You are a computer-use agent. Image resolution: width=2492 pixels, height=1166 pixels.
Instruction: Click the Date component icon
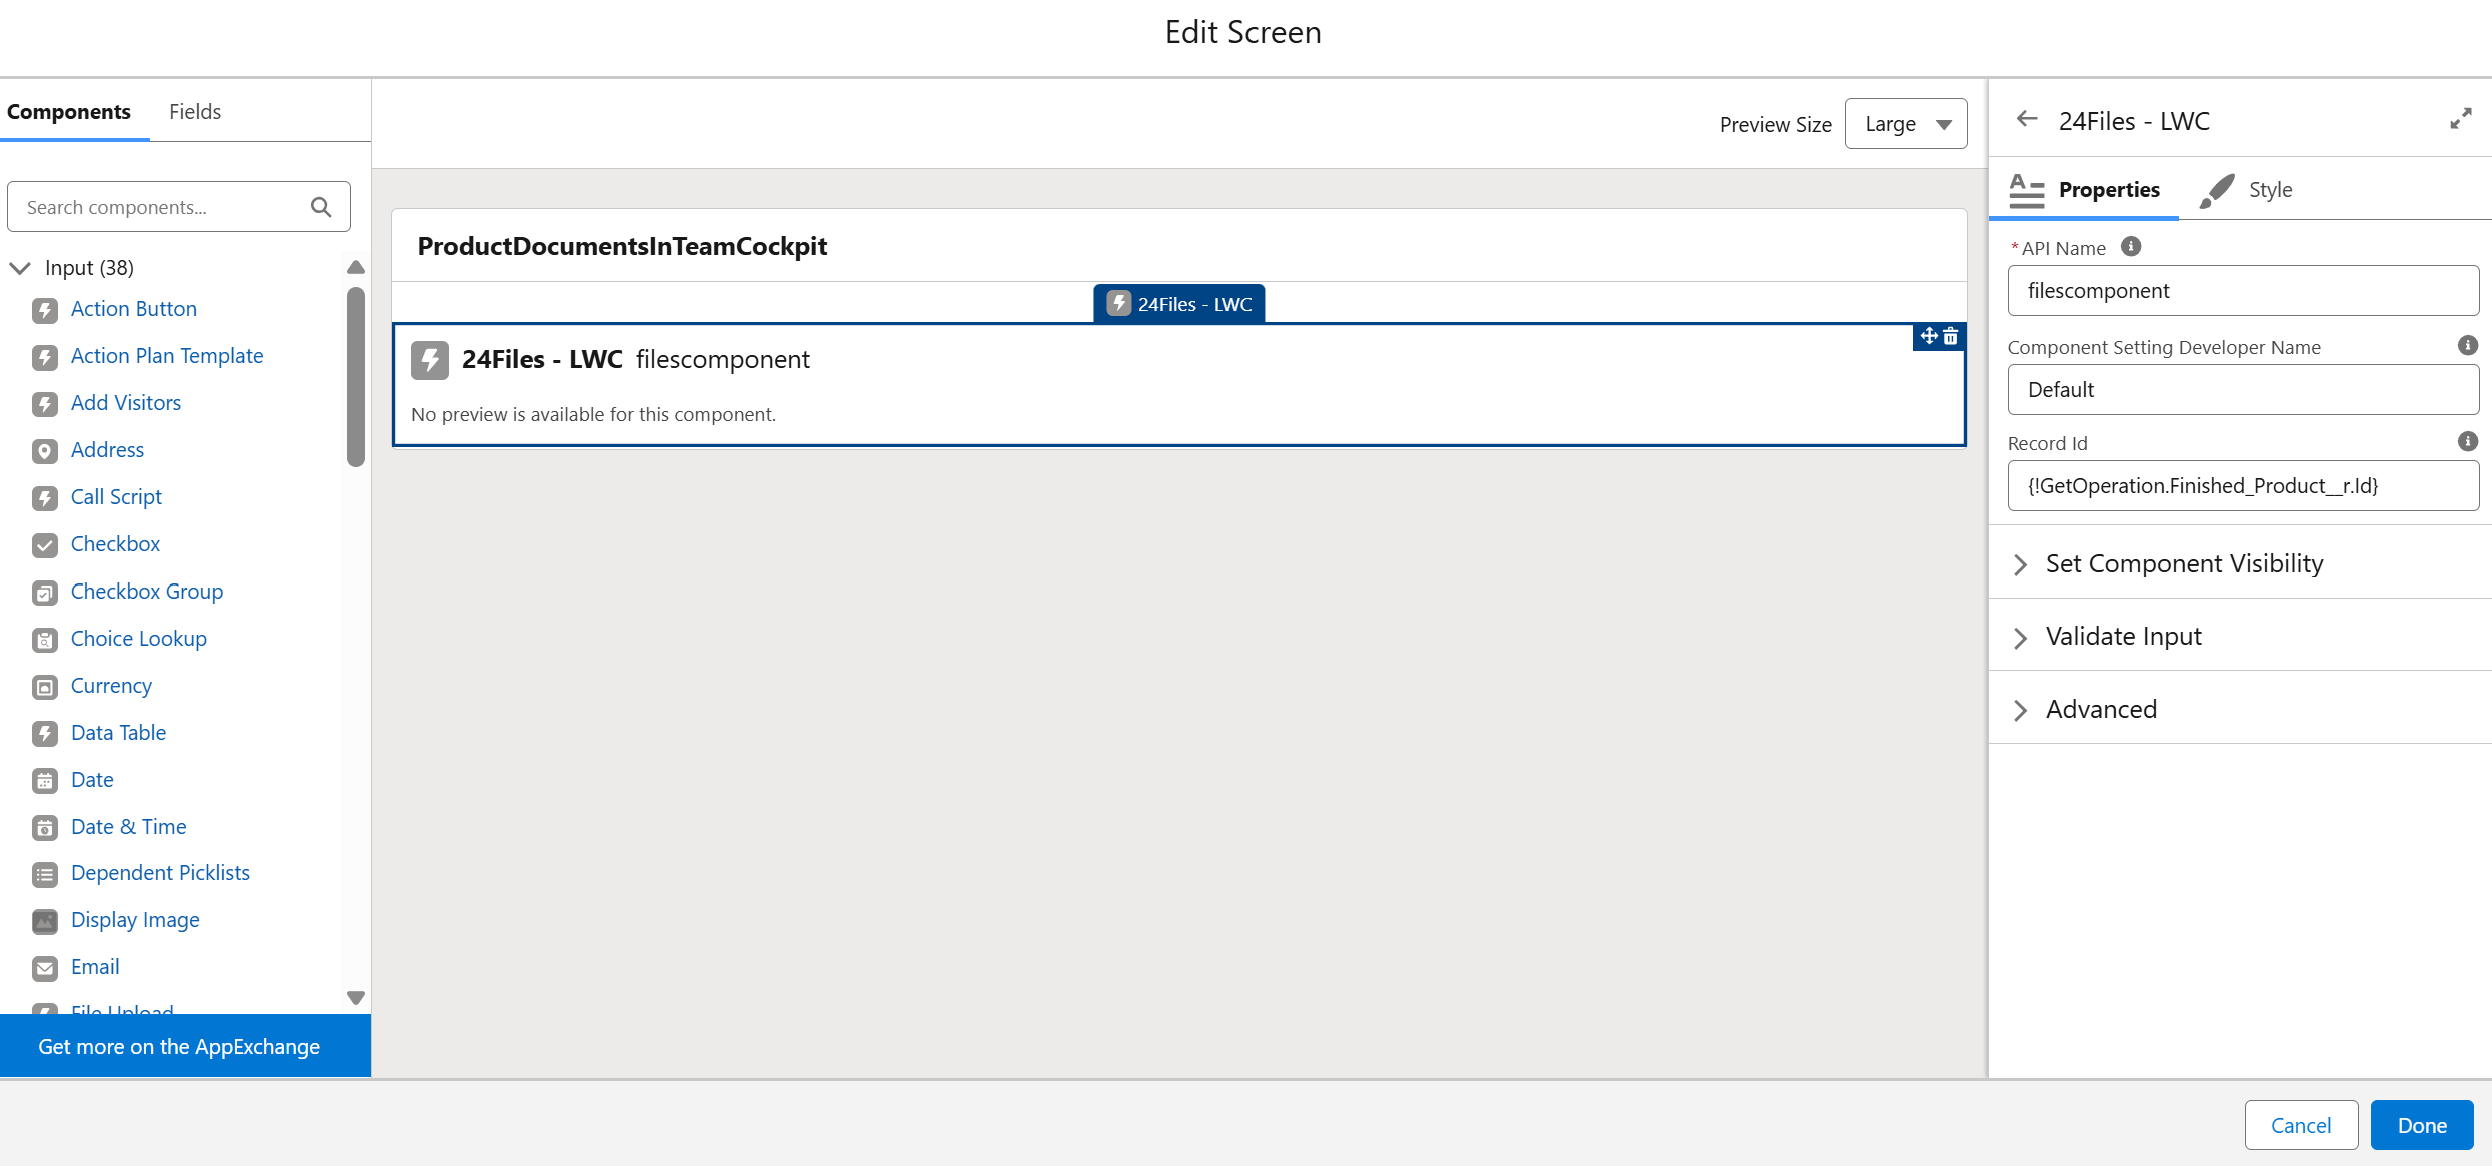(45, 781)
